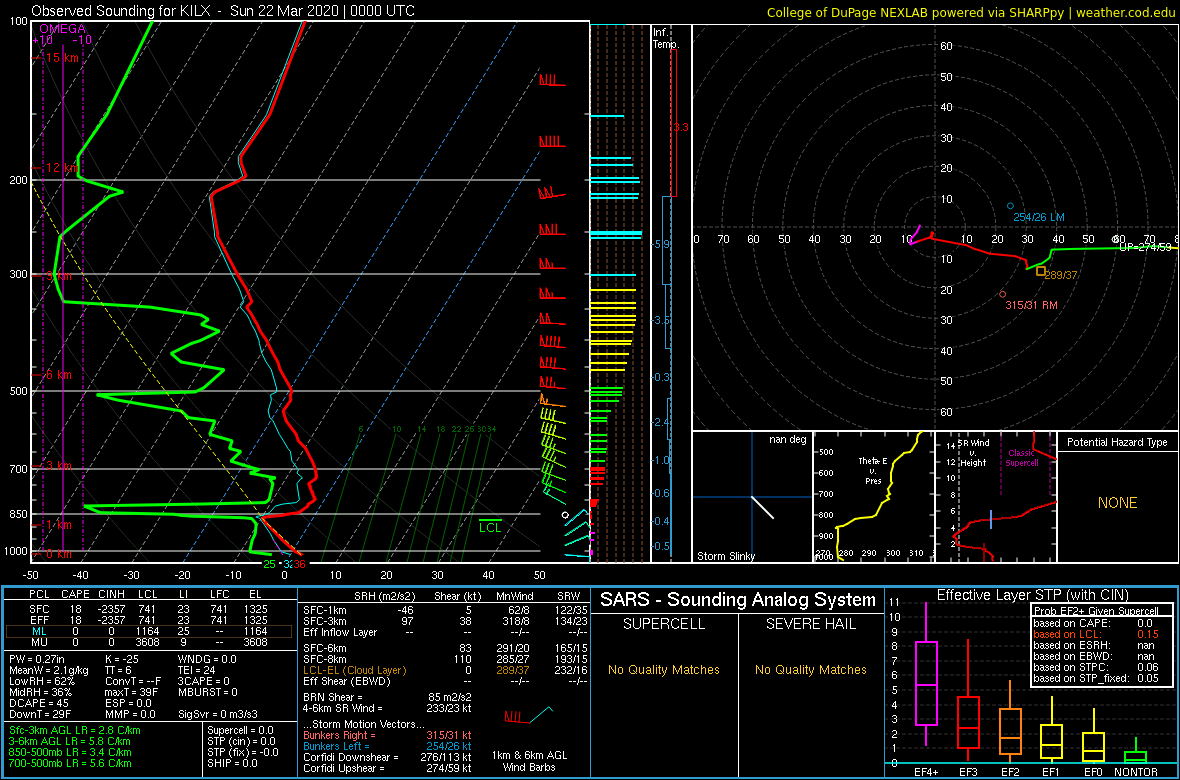1180x780 pixels.
Task: Click the 'UP=274/59' hodograph label
Action: [1145, 246]
